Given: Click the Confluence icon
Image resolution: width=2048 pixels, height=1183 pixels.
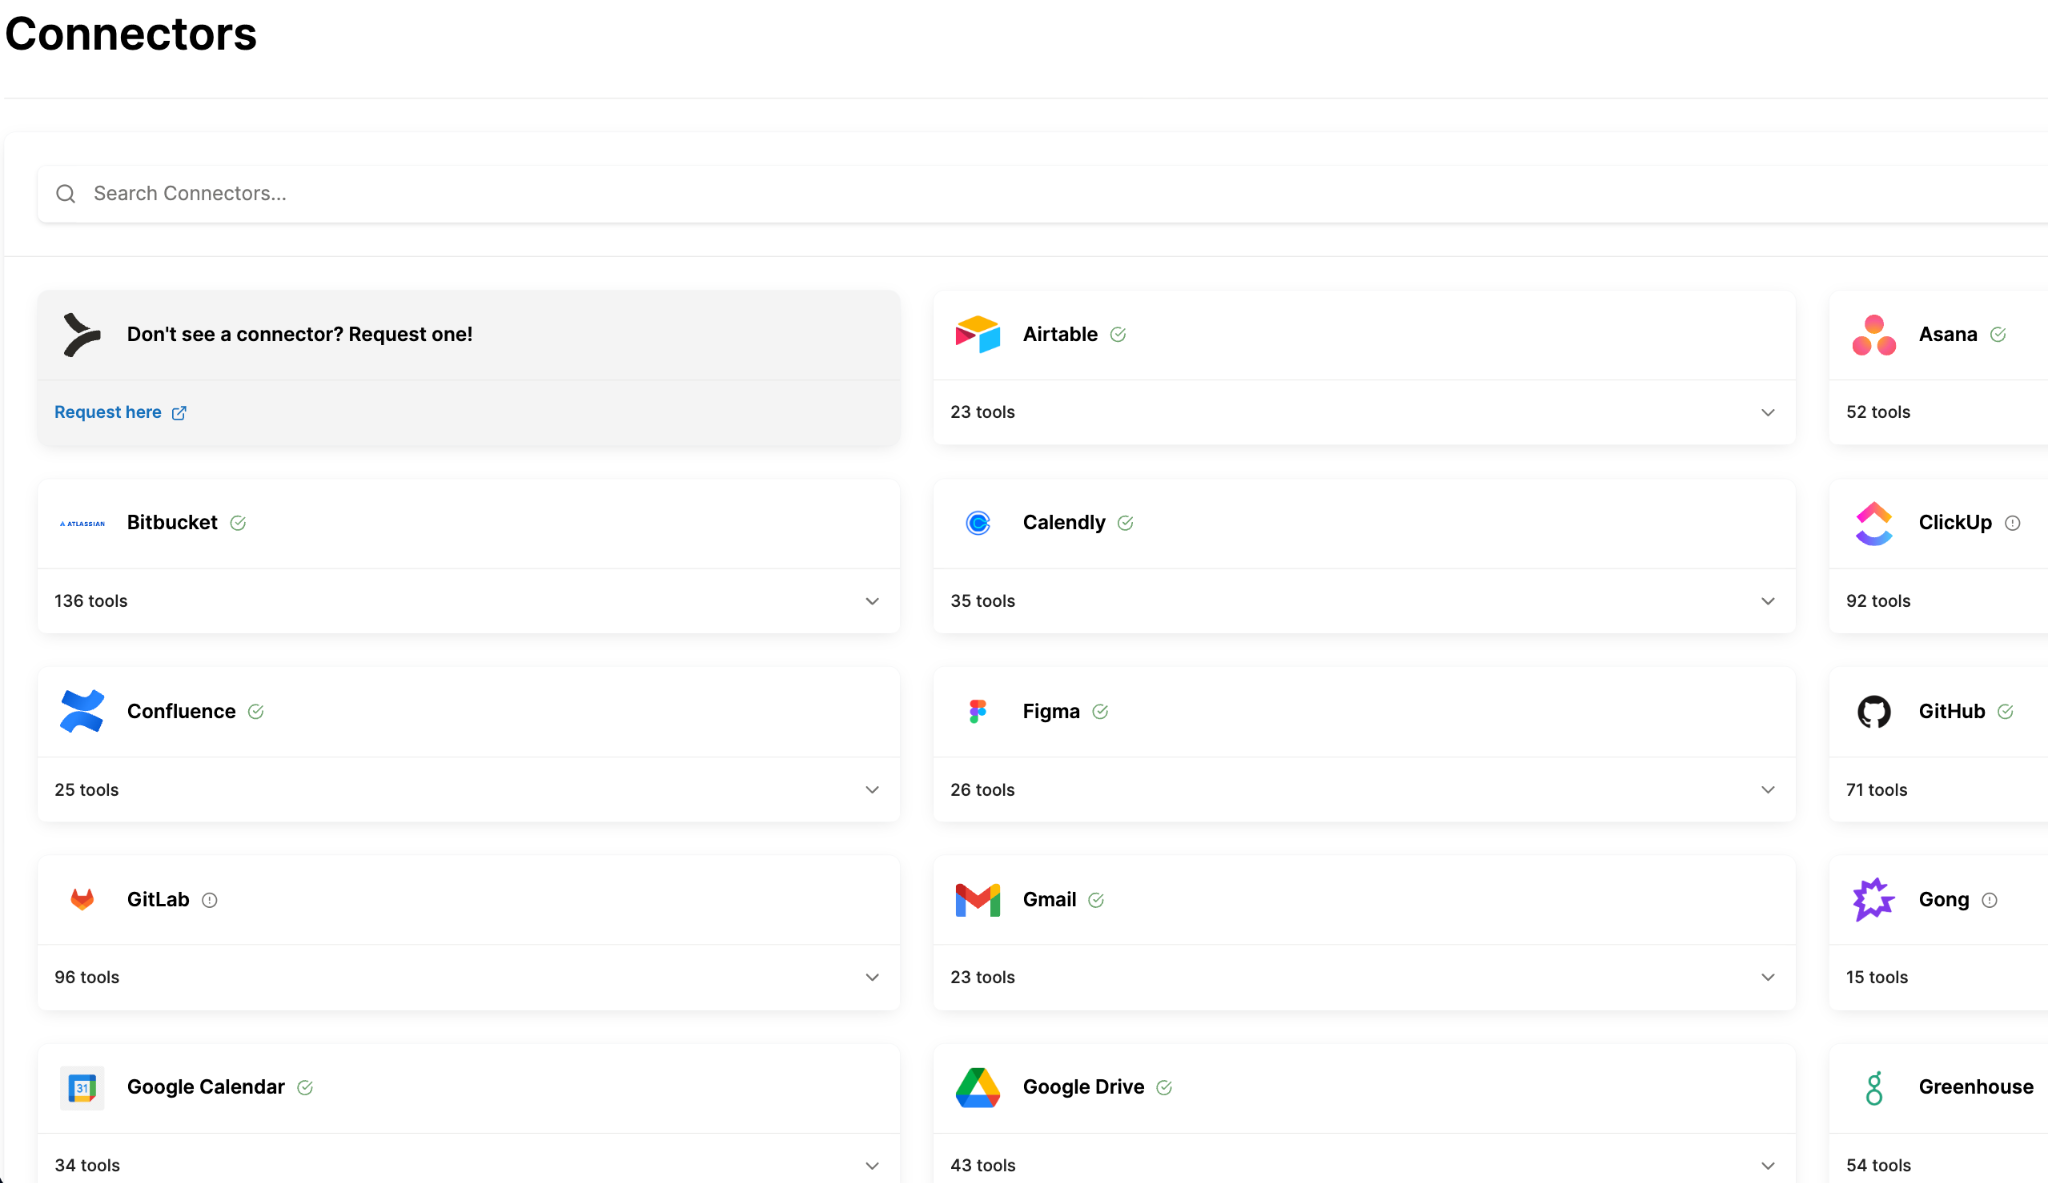Looking at the screenshot, I should (x=82, y=711).
